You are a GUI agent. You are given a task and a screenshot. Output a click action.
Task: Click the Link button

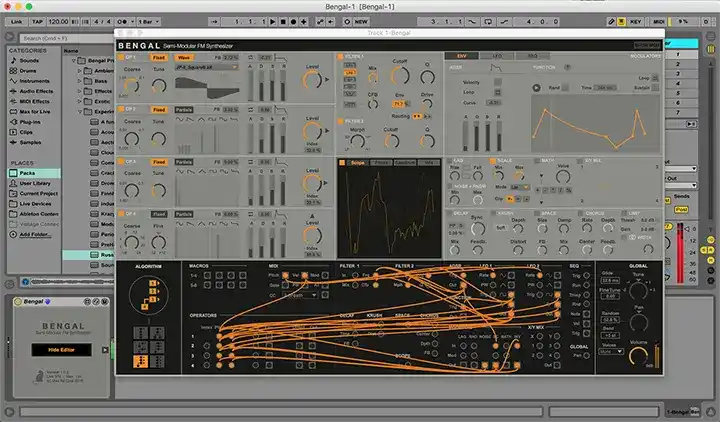pyautogui.click(x=16, y=22)
